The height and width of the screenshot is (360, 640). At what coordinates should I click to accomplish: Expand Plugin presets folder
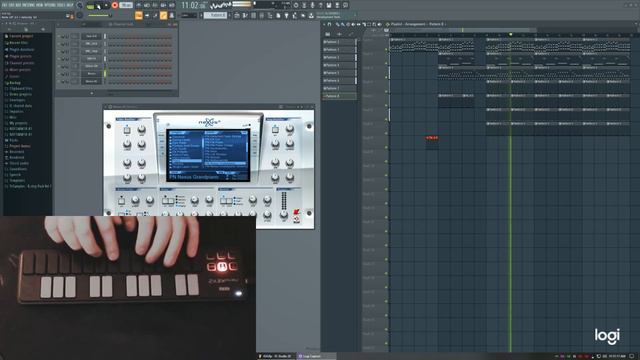point(20,56)
